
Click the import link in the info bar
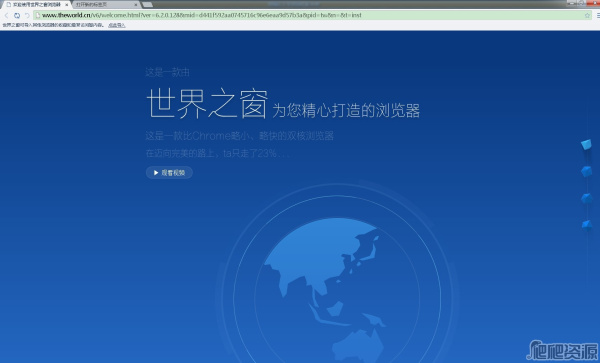[x=117, y=25]
